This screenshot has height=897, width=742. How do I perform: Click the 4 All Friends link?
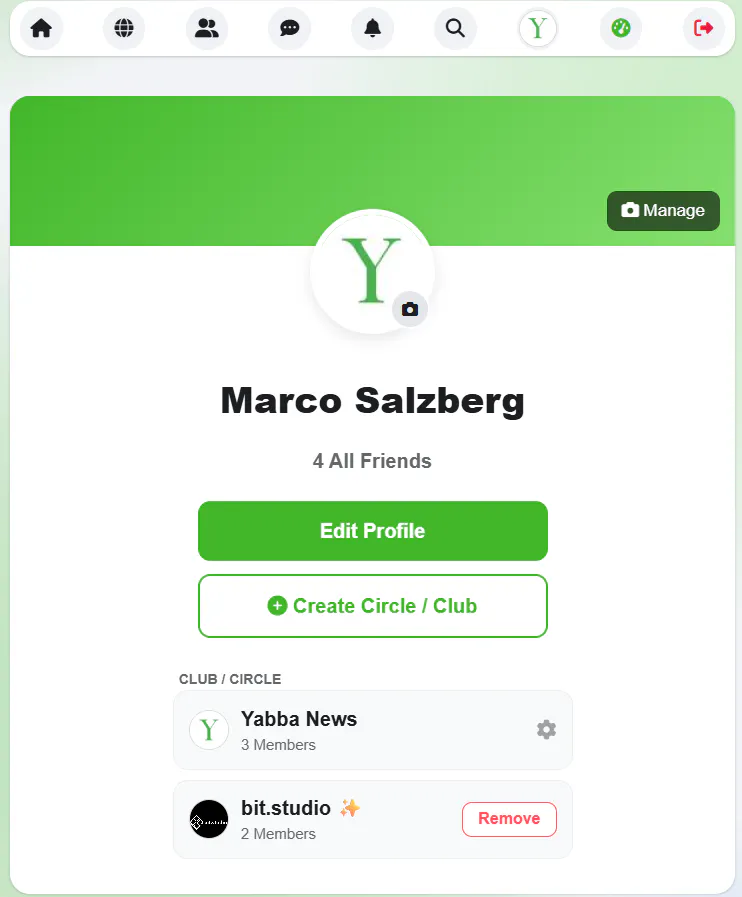click(x=372, y=461)
